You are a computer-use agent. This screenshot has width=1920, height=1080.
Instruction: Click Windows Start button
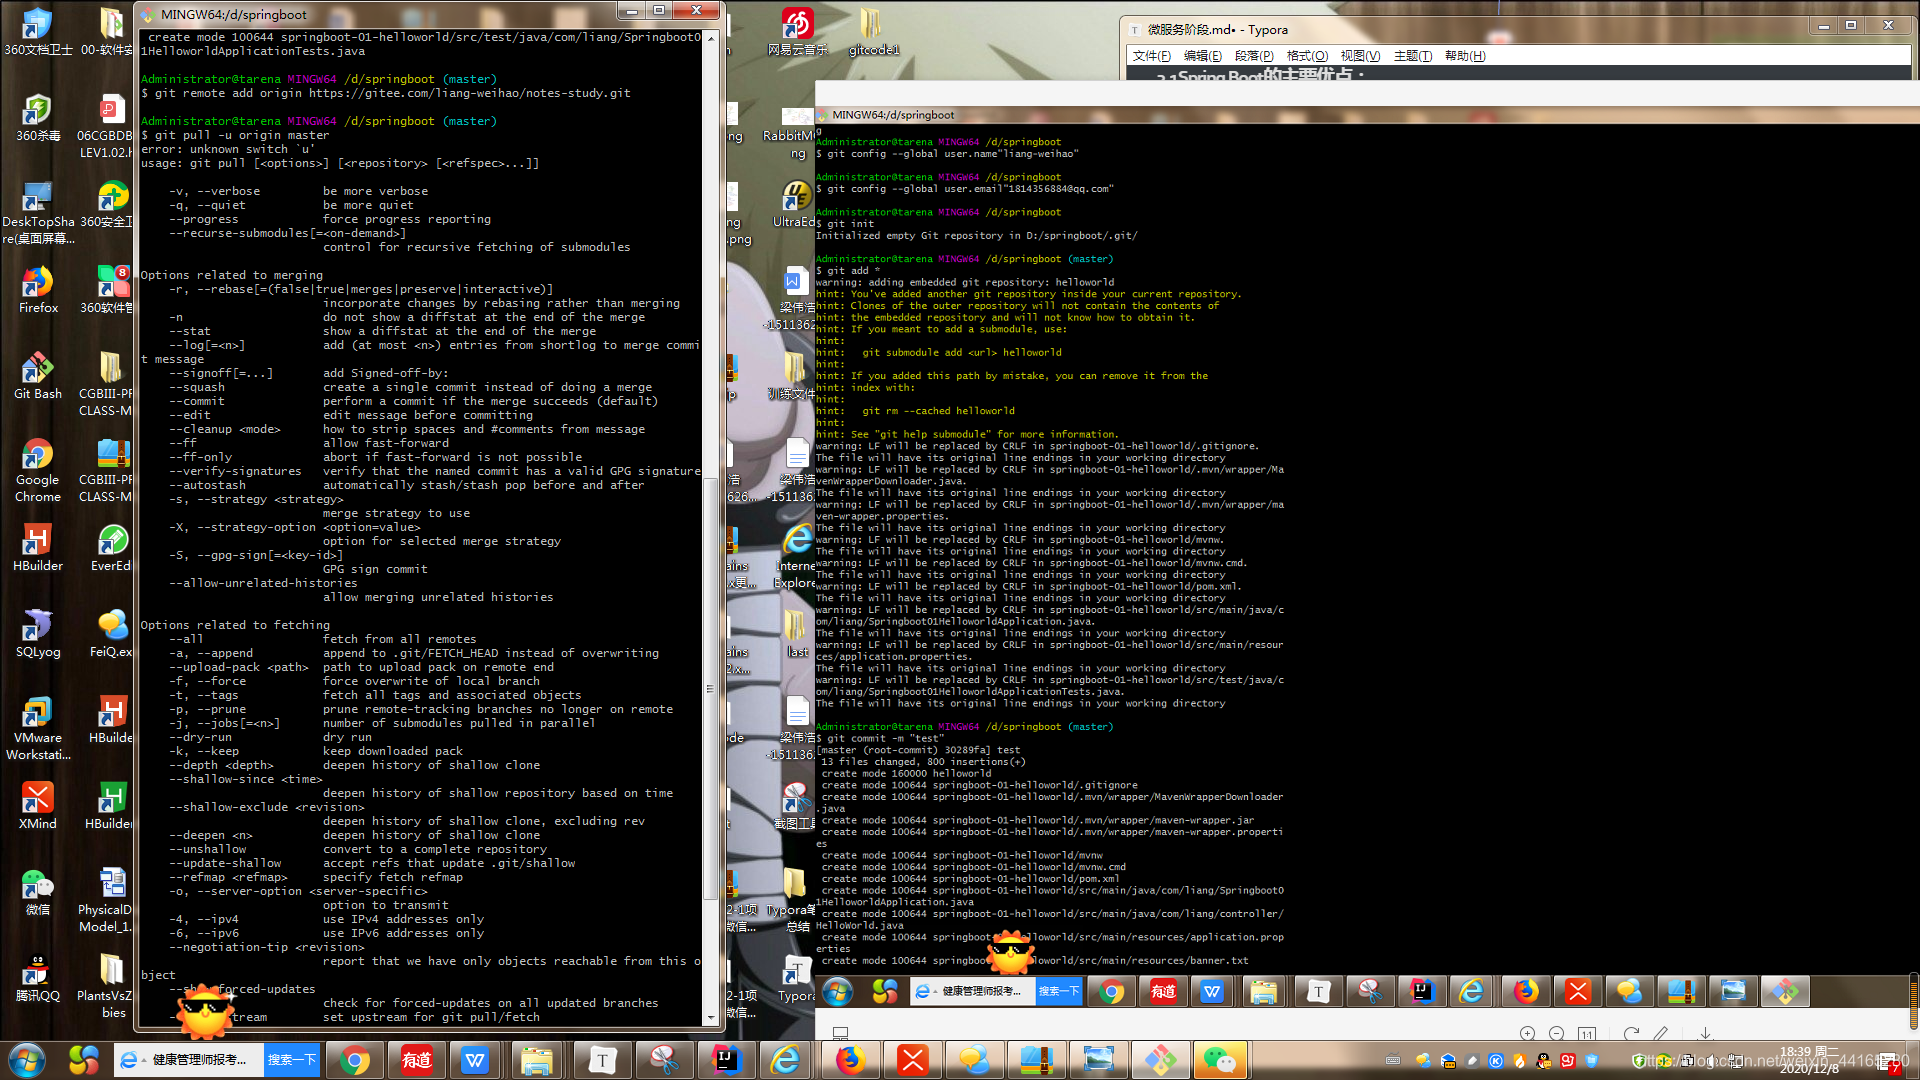tap(27, 1060)
